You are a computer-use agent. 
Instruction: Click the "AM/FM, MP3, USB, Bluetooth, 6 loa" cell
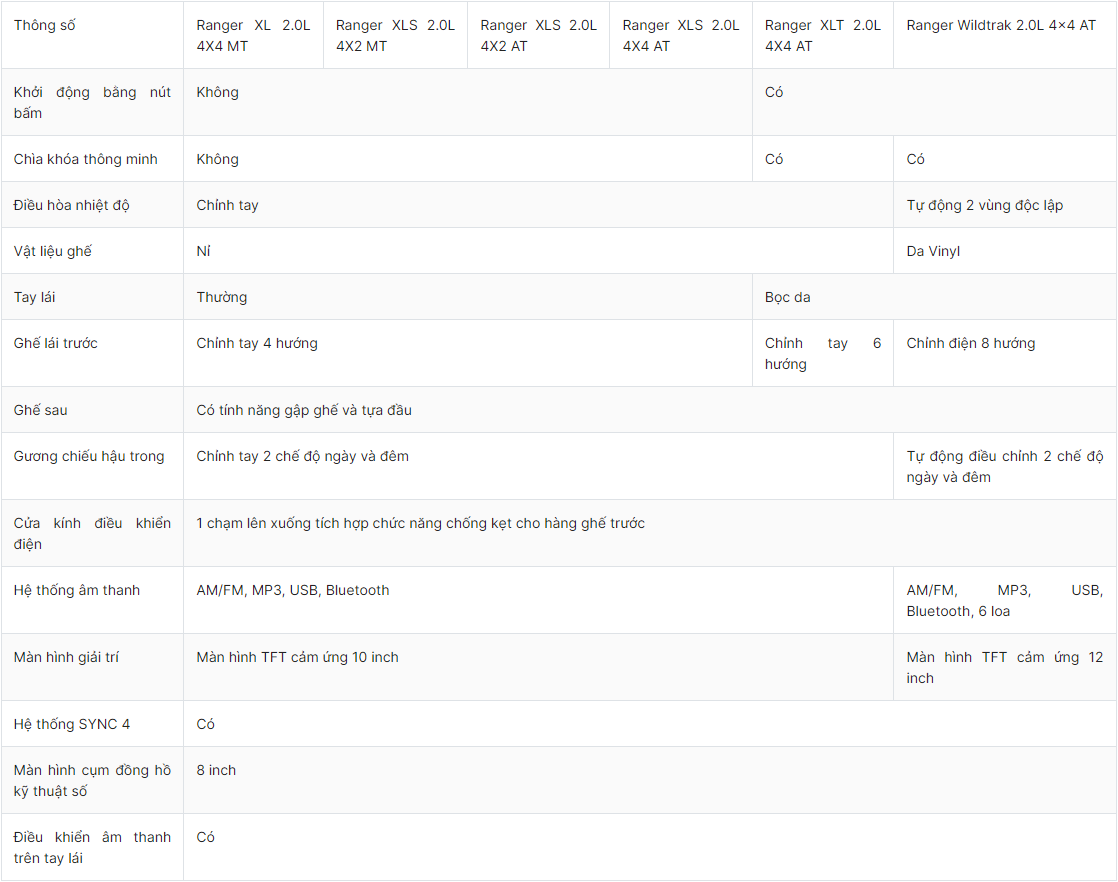[1005, 601]
